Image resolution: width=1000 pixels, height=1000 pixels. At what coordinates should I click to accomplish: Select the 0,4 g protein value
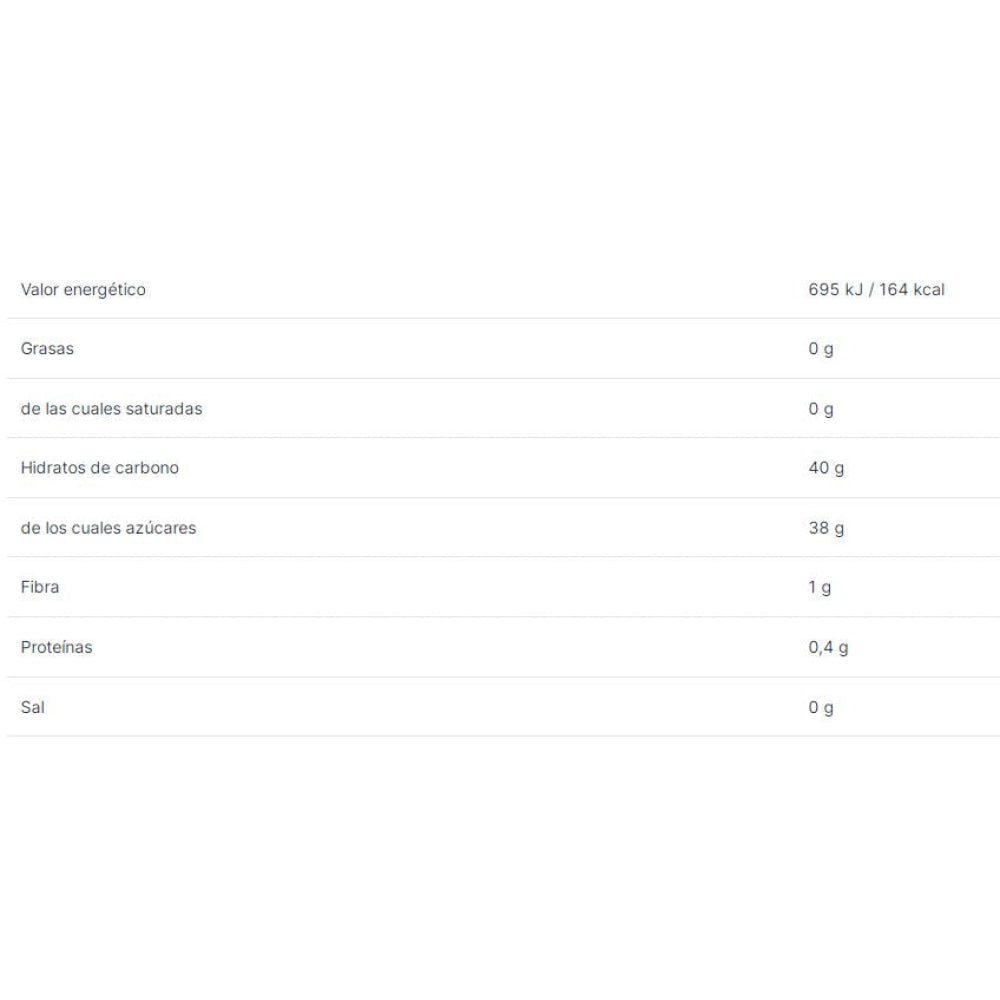click(828, 647)
